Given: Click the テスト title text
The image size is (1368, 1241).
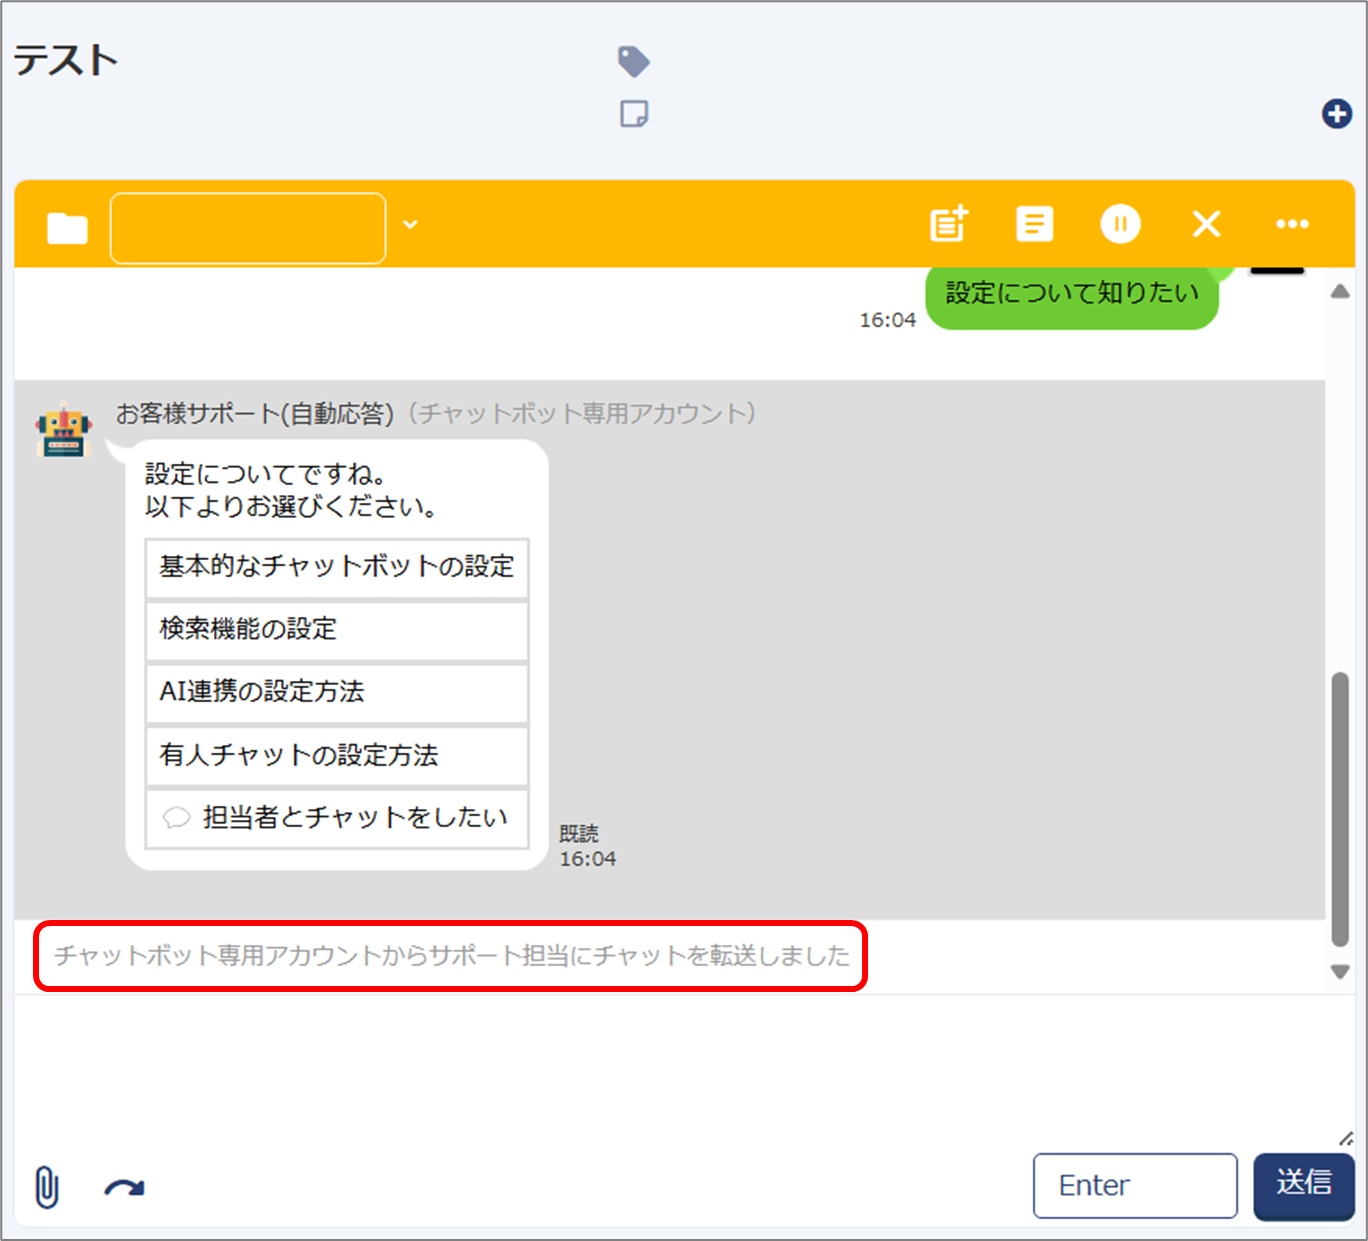Looking at the screenshot, I should pos(66,61).
